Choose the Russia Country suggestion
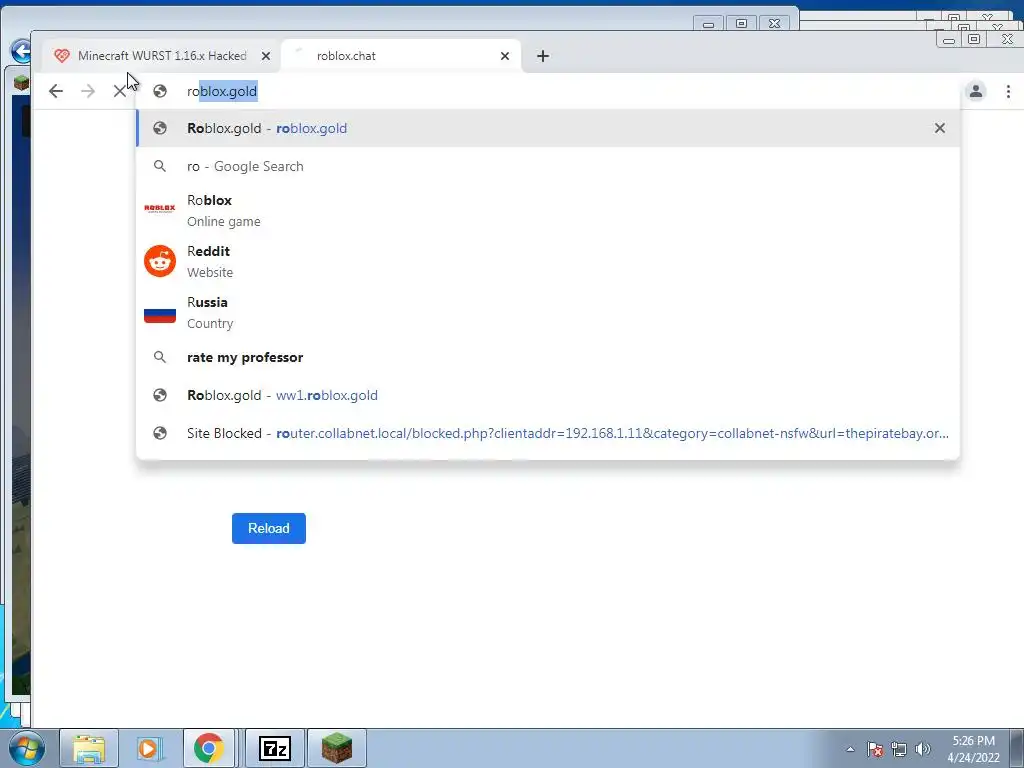 click(547, 312)
